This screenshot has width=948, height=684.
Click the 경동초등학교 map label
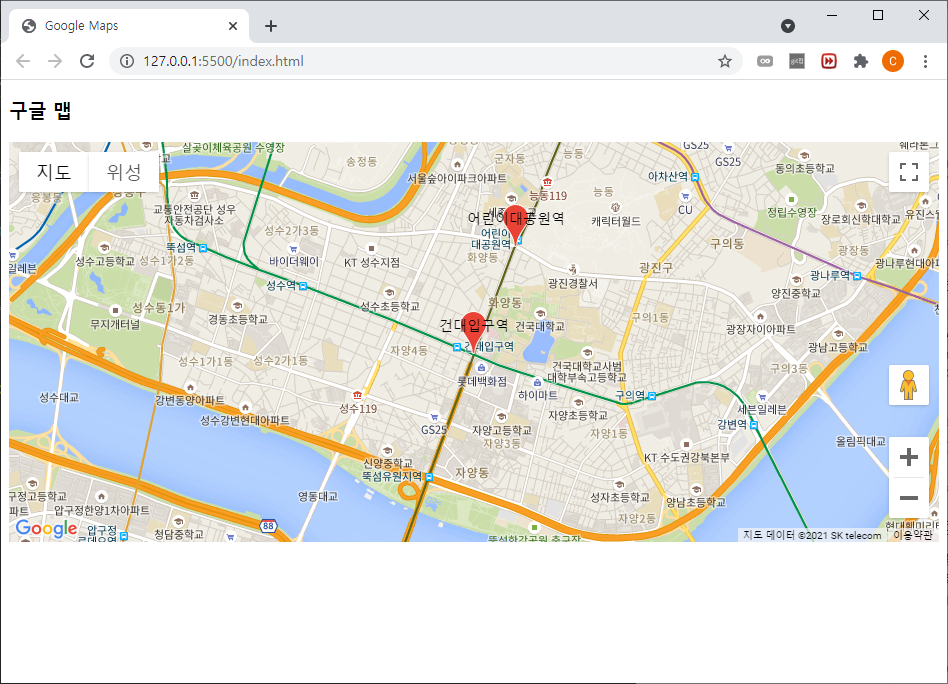(x=238, y=319)
